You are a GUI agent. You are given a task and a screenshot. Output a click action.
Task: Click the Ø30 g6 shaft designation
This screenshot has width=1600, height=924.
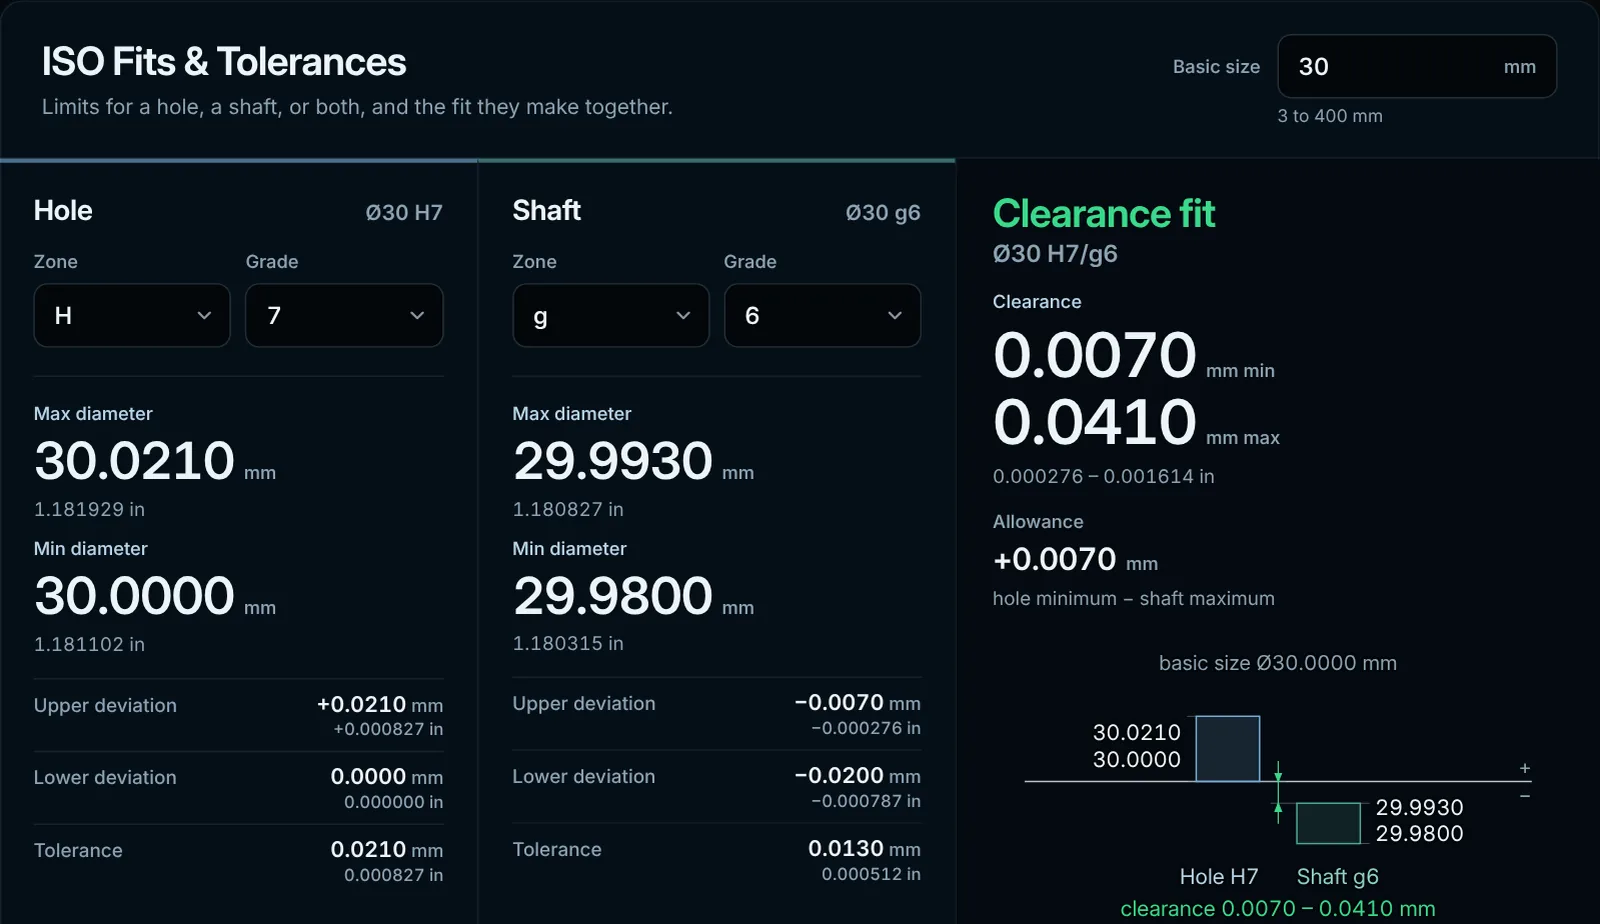coord(883,213)
